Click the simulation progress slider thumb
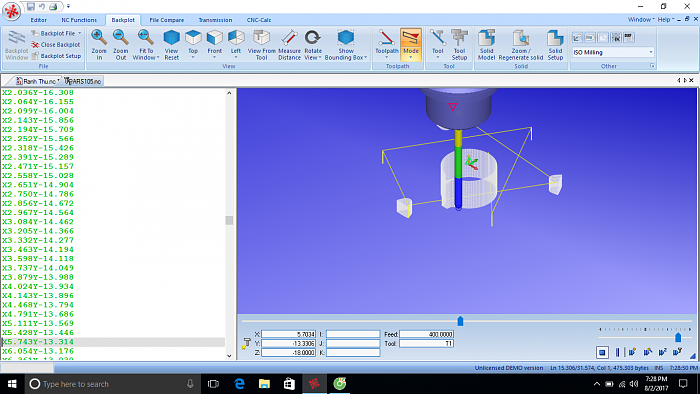This screenshot has height=394, width=700. pos(460,321)
